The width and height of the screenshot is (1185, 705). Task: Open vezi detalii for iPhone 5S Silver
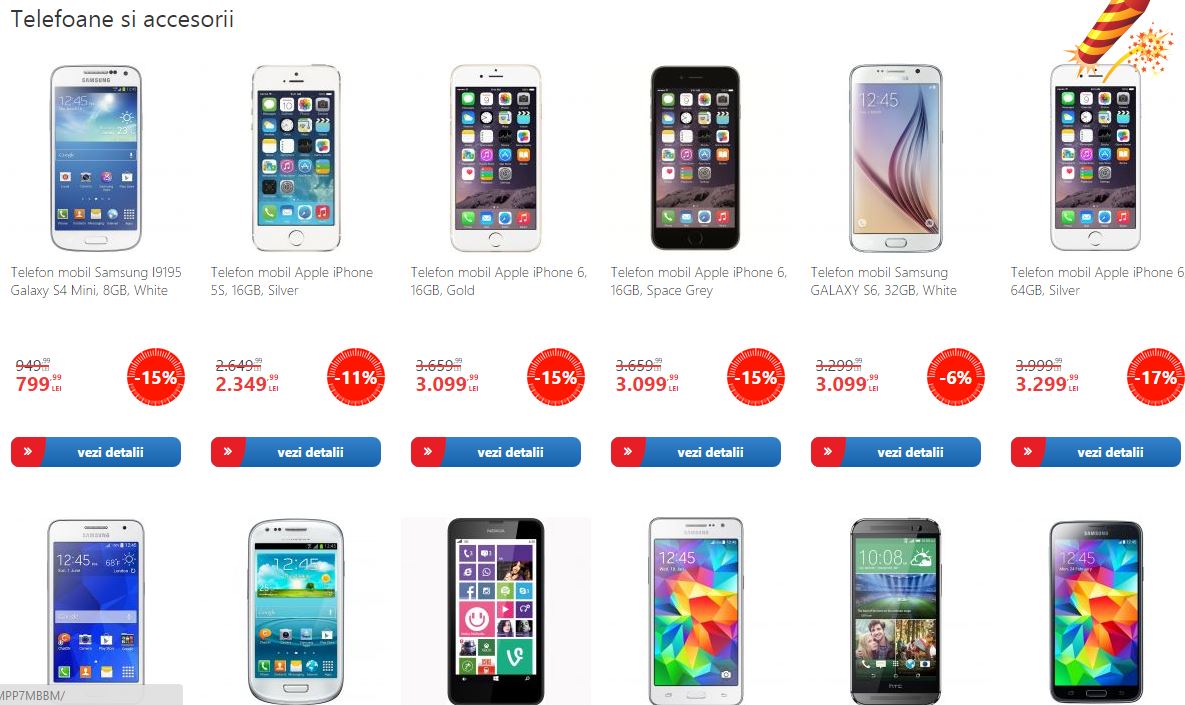click(x=295, y=452)
